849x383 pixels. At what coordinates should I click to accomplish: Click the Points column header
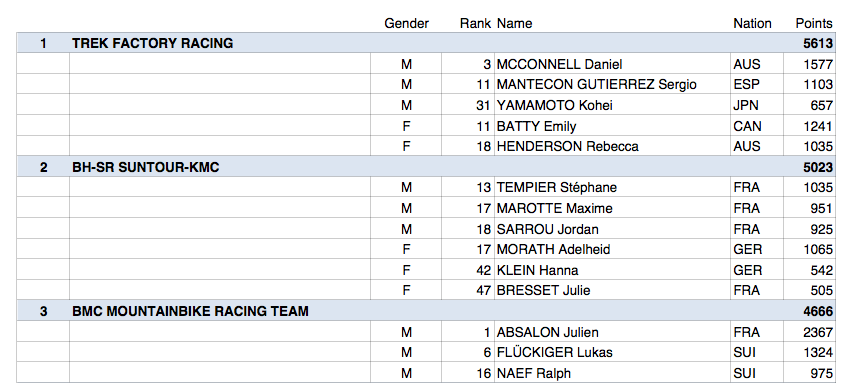click(x=814, y=23)
